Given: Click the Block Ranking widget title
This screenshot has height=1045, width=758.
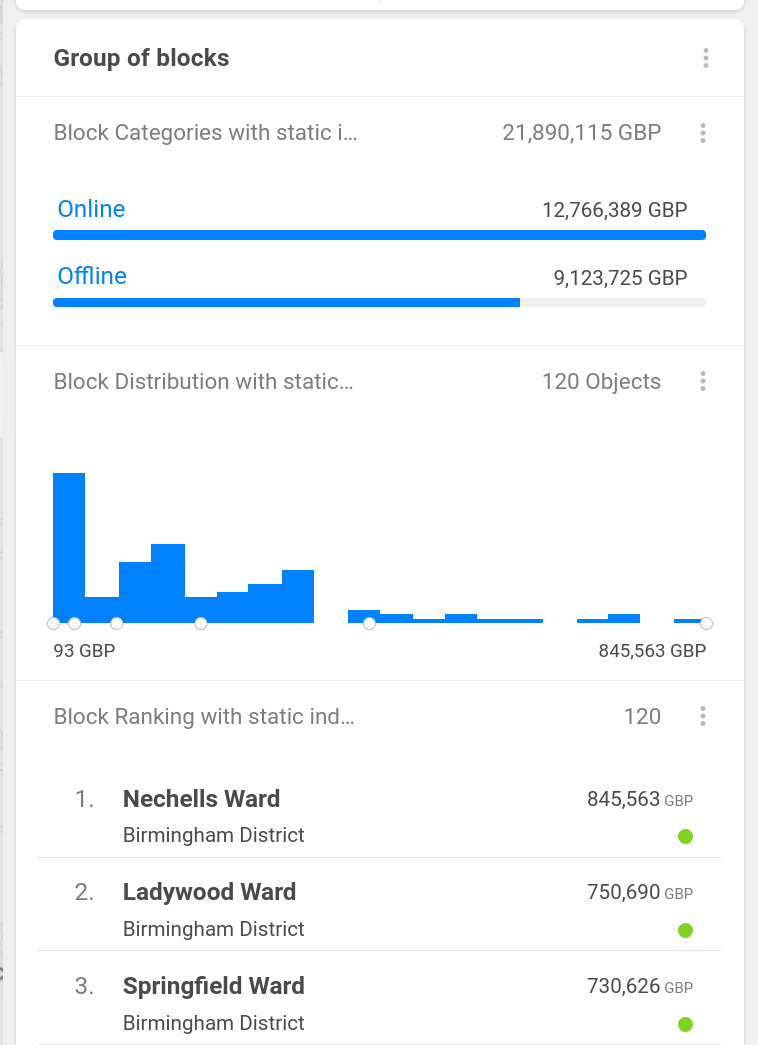Looking at the screenshot, I should 204,716.
